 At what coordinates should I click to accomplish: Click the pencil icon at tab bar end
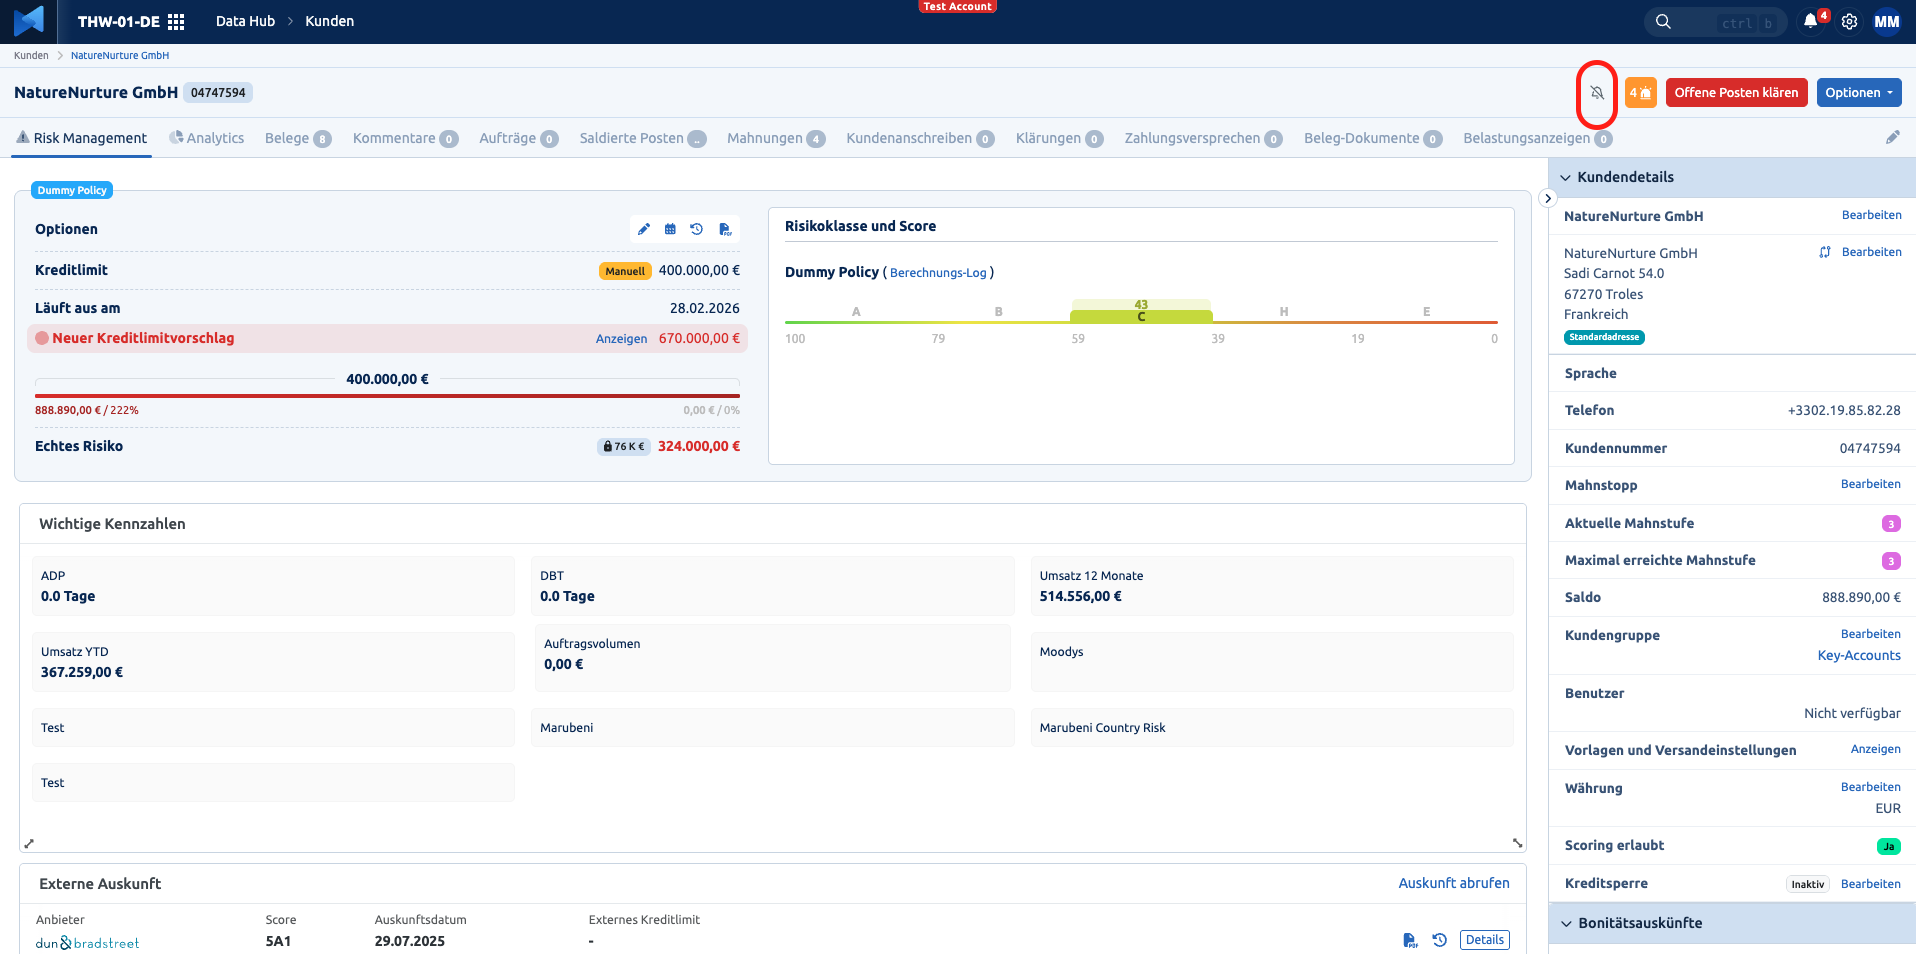click(1893, 138)
